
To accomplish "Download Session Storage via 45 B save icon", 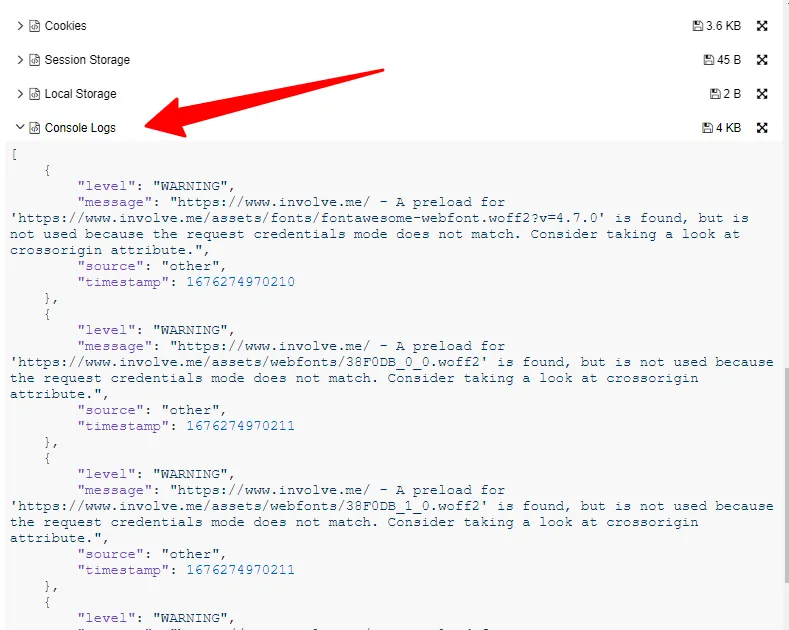I will [708, 60].
